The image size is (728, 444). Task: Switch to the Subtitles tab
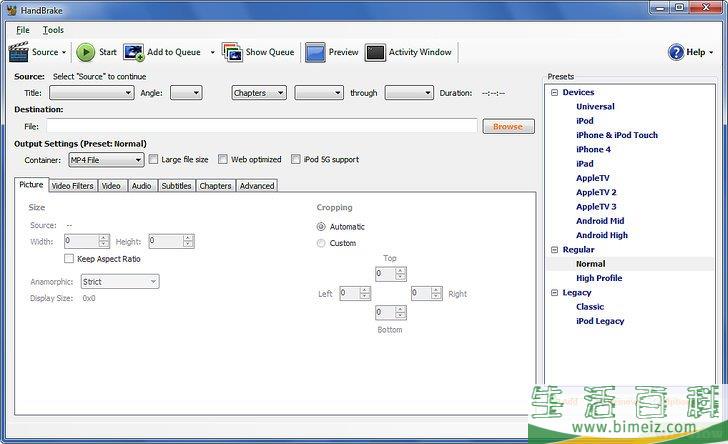(x=176, y=186)
